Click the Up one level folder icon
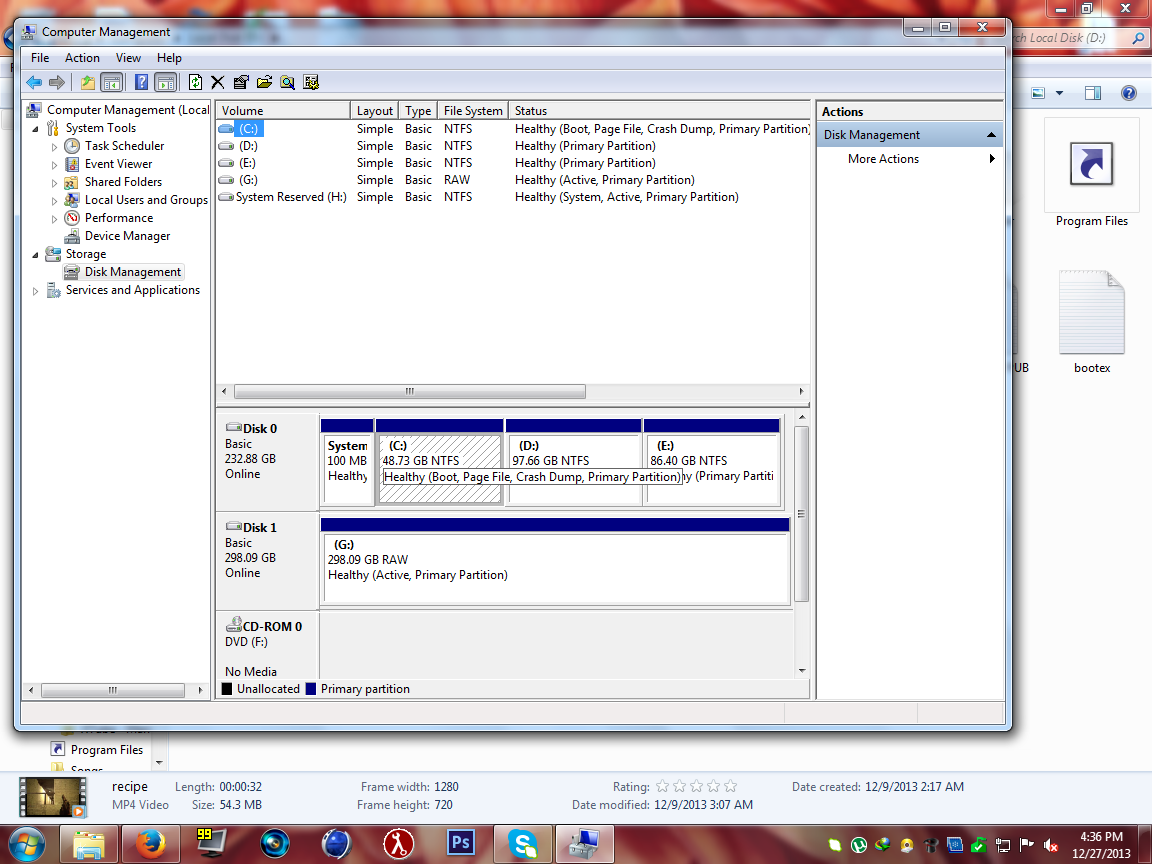This screenshot has height=864, width=1152. coord(87,82)
